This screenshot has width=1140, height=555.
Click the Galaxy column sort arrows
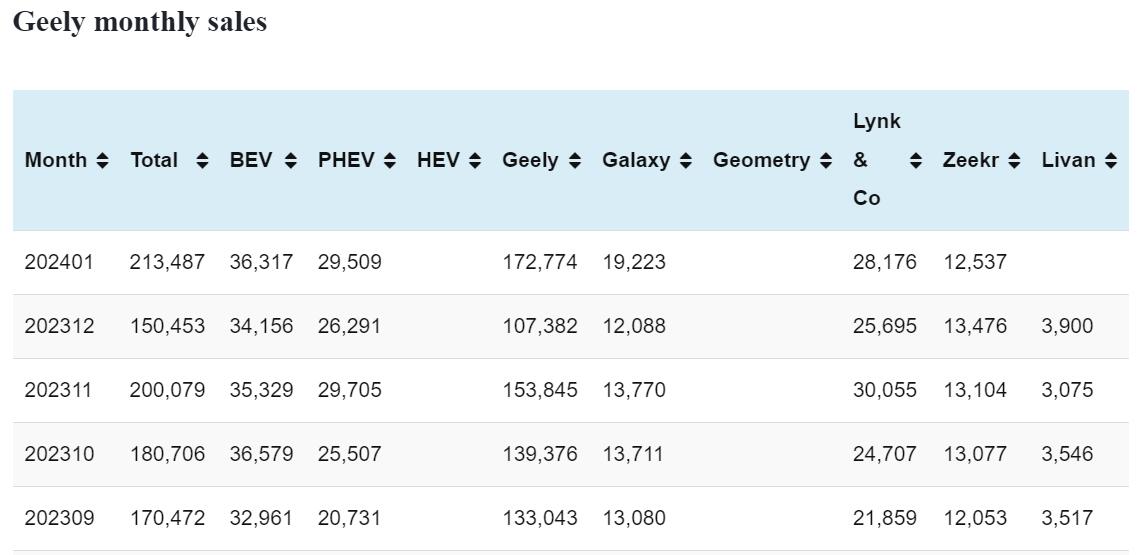685,161
